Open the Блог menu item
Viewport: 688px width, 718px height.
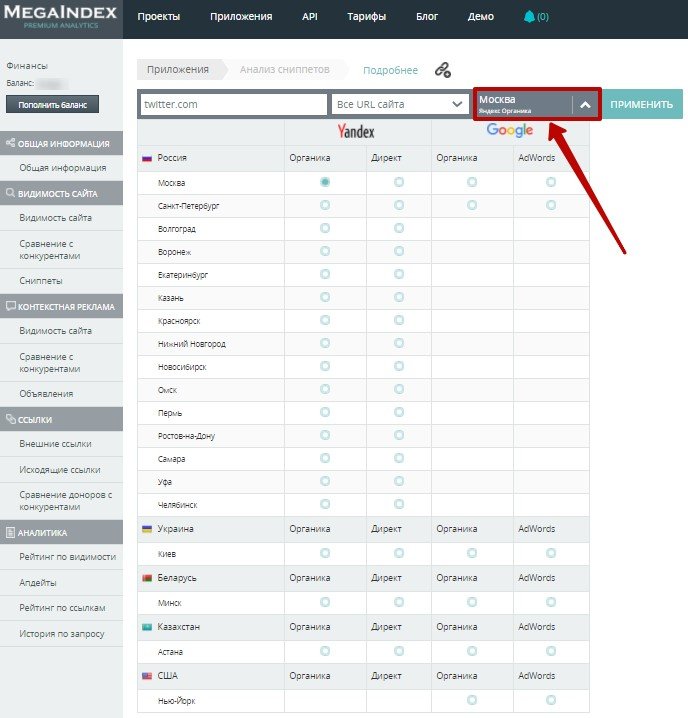tap(428, 17)
